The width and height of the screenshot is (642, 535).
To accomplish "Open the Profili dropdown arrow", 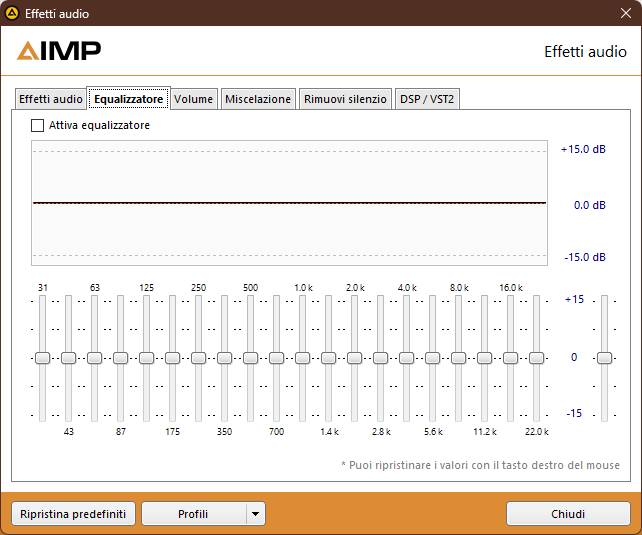I will pos(256,514).
